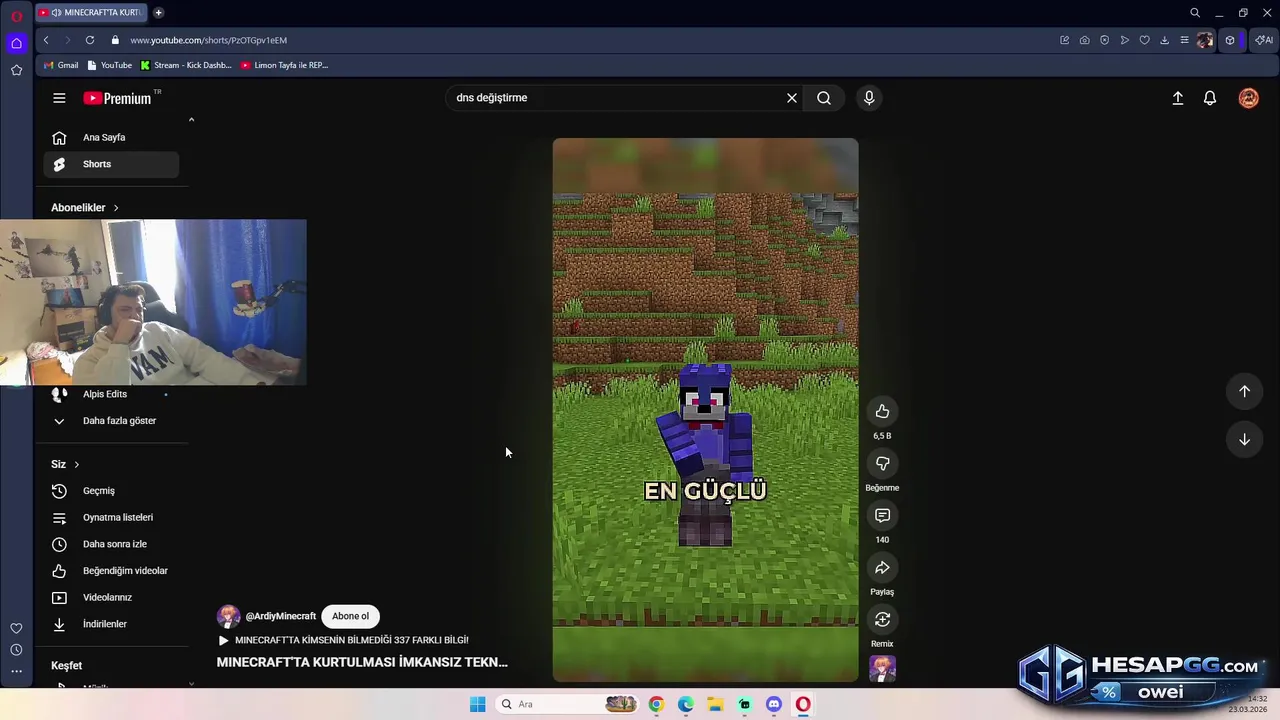Expand the Abonelikler section
Viewport: 1280px width, 720px height.
[x=85, y=207]
